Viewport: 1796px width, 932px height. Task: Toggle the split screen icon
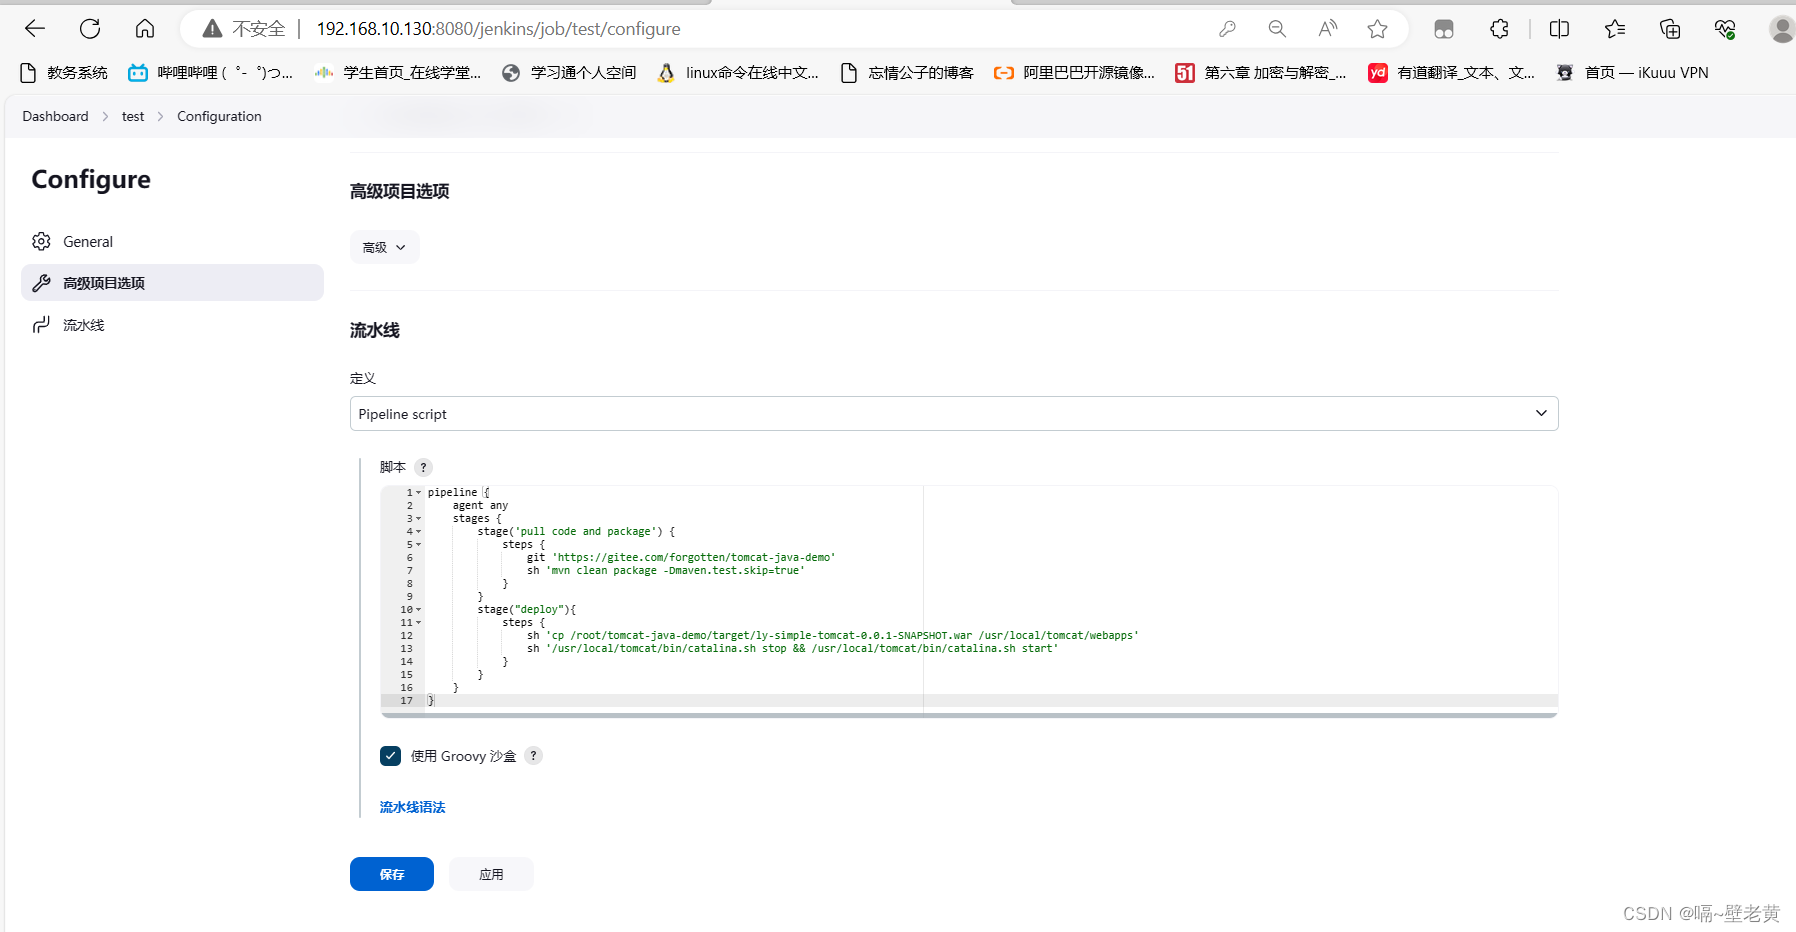[1559, 29]
